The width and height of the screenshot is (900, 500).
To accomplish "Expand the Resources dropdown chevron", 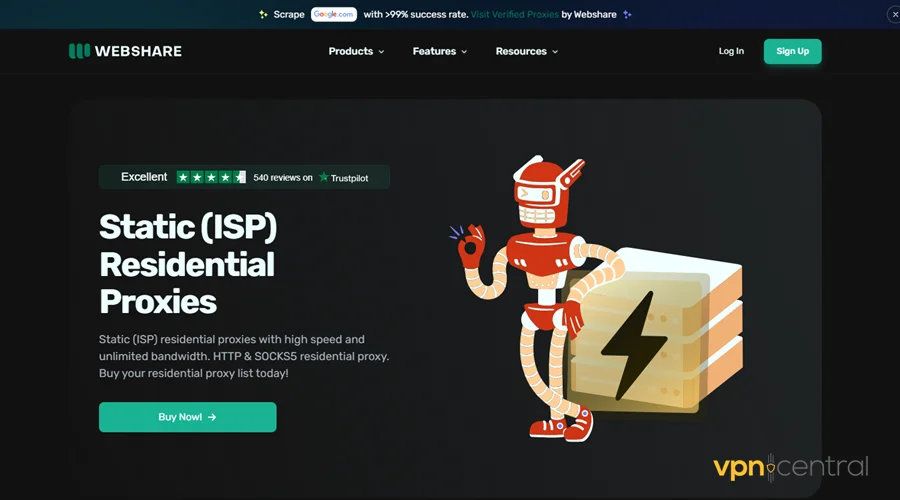I will click(555, 52).
